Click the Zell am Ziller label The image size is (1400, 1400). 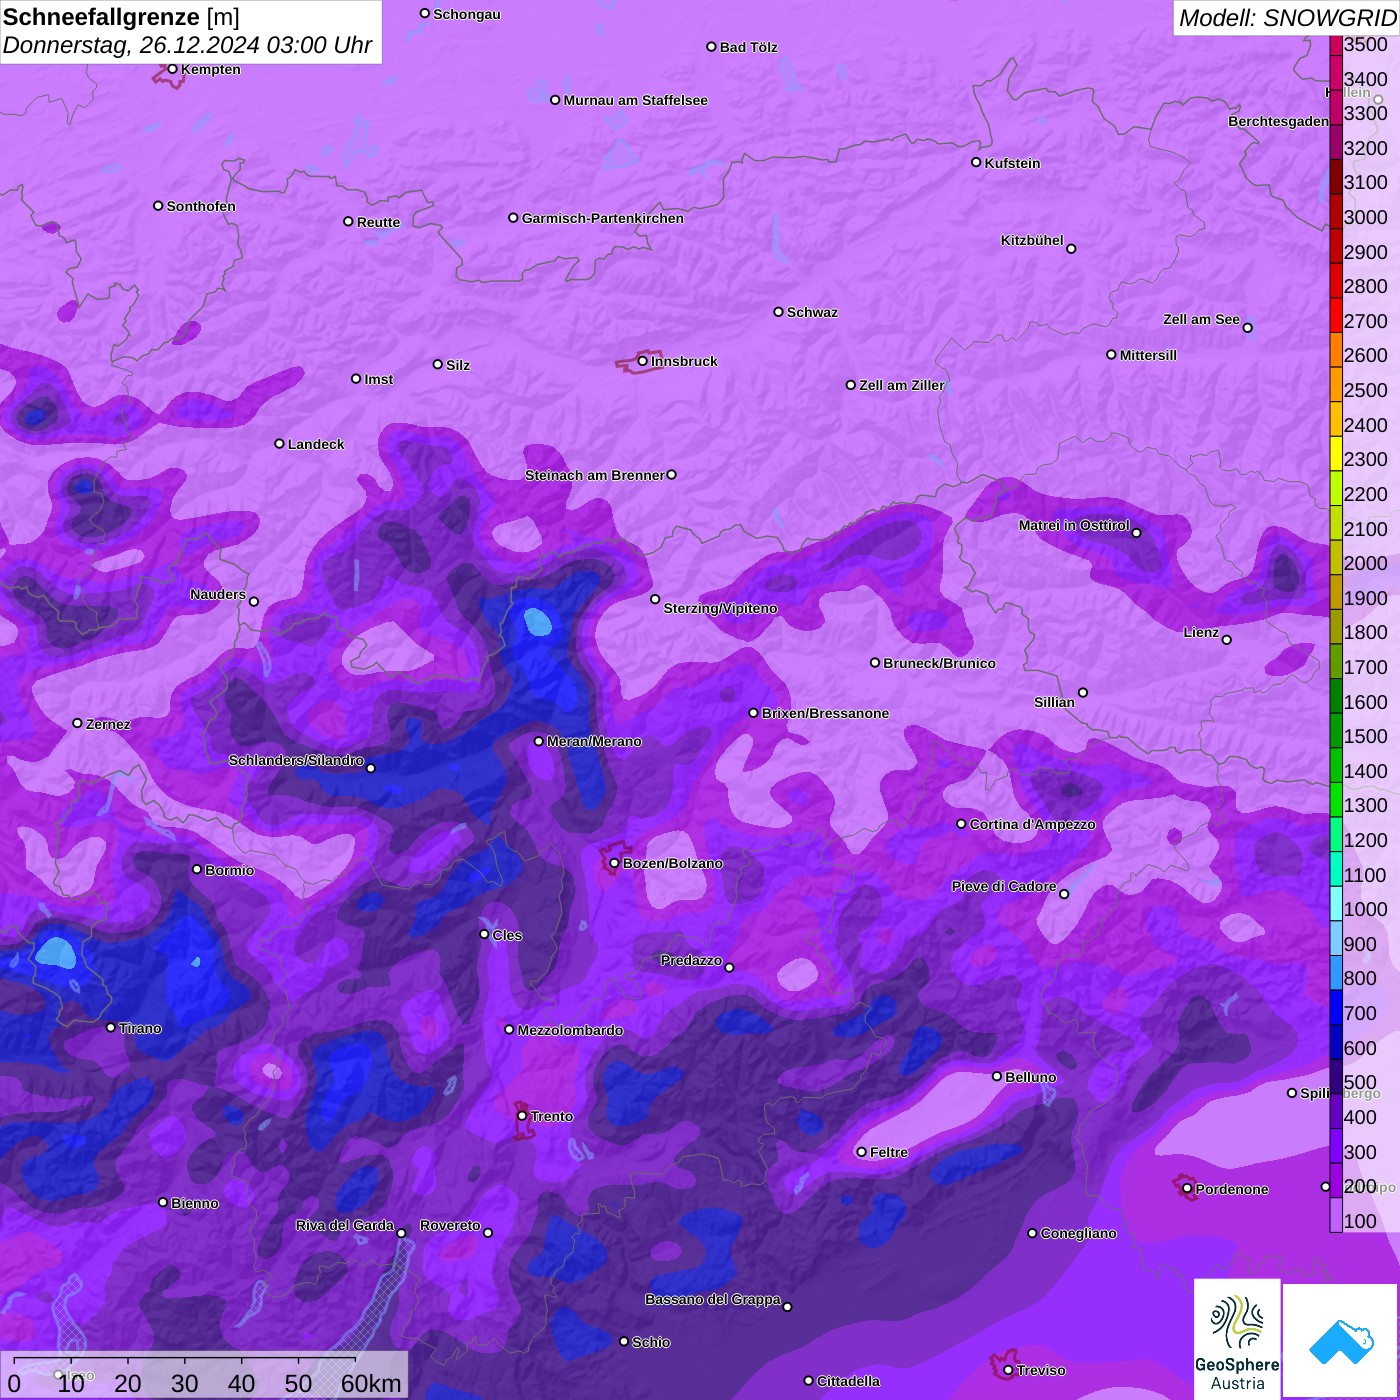pos(902,385)
